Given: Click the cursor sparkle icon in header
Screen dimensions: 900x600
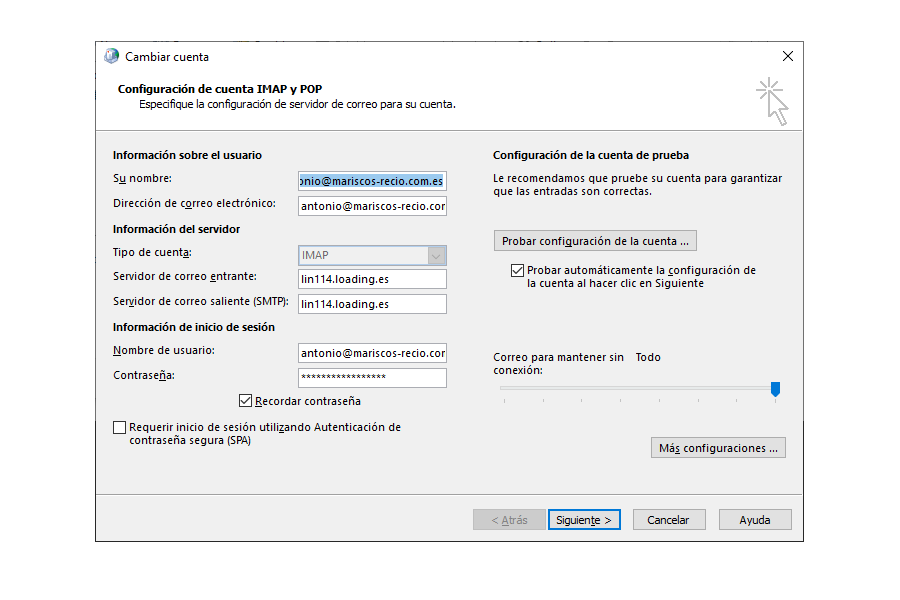Looking at the screenshot, I should point(772,102).
